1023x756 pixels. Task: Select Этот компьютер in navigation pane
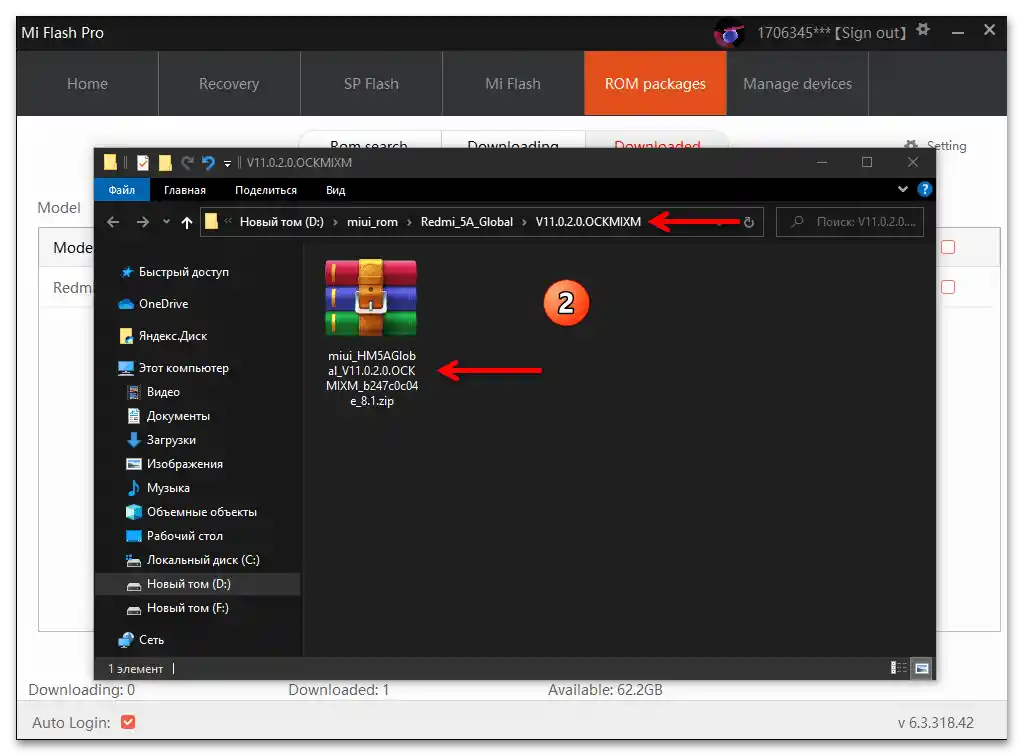click(174, 368)
